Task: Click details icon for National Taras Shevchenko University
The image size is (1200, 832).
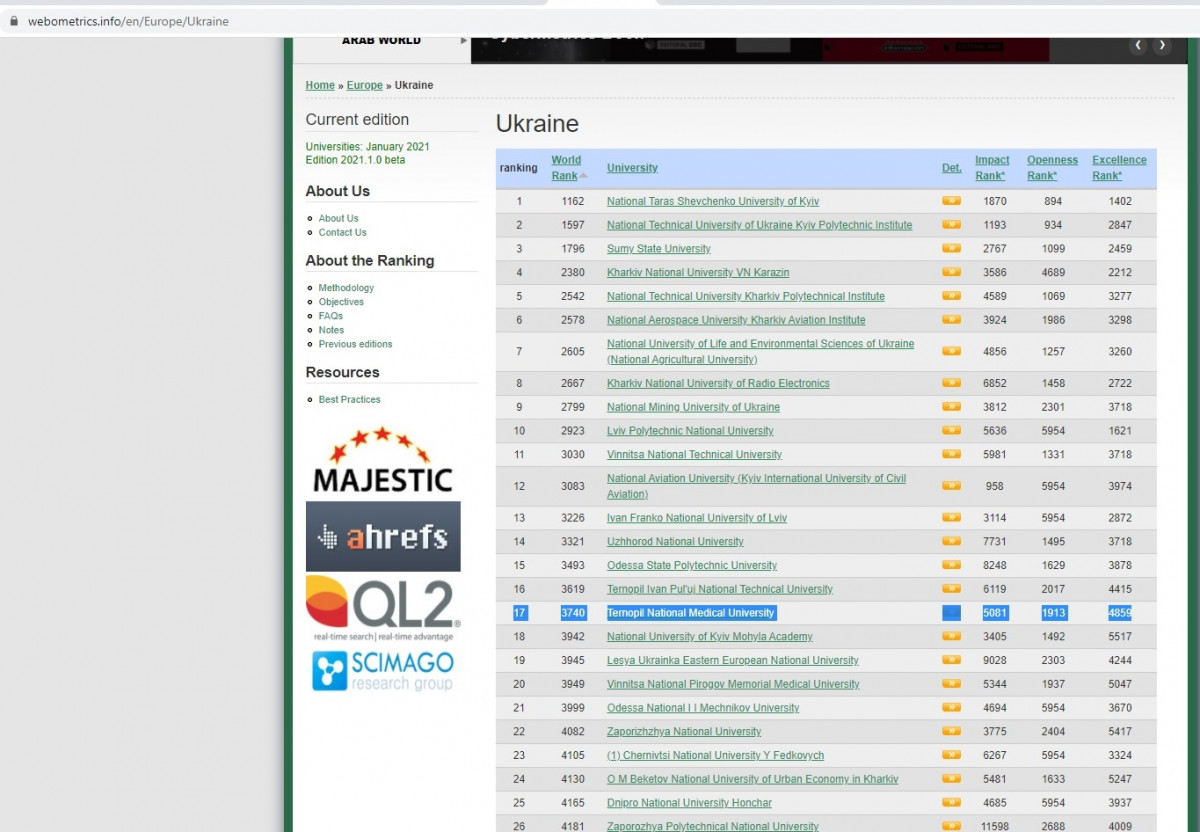Action: click(951, 201)
